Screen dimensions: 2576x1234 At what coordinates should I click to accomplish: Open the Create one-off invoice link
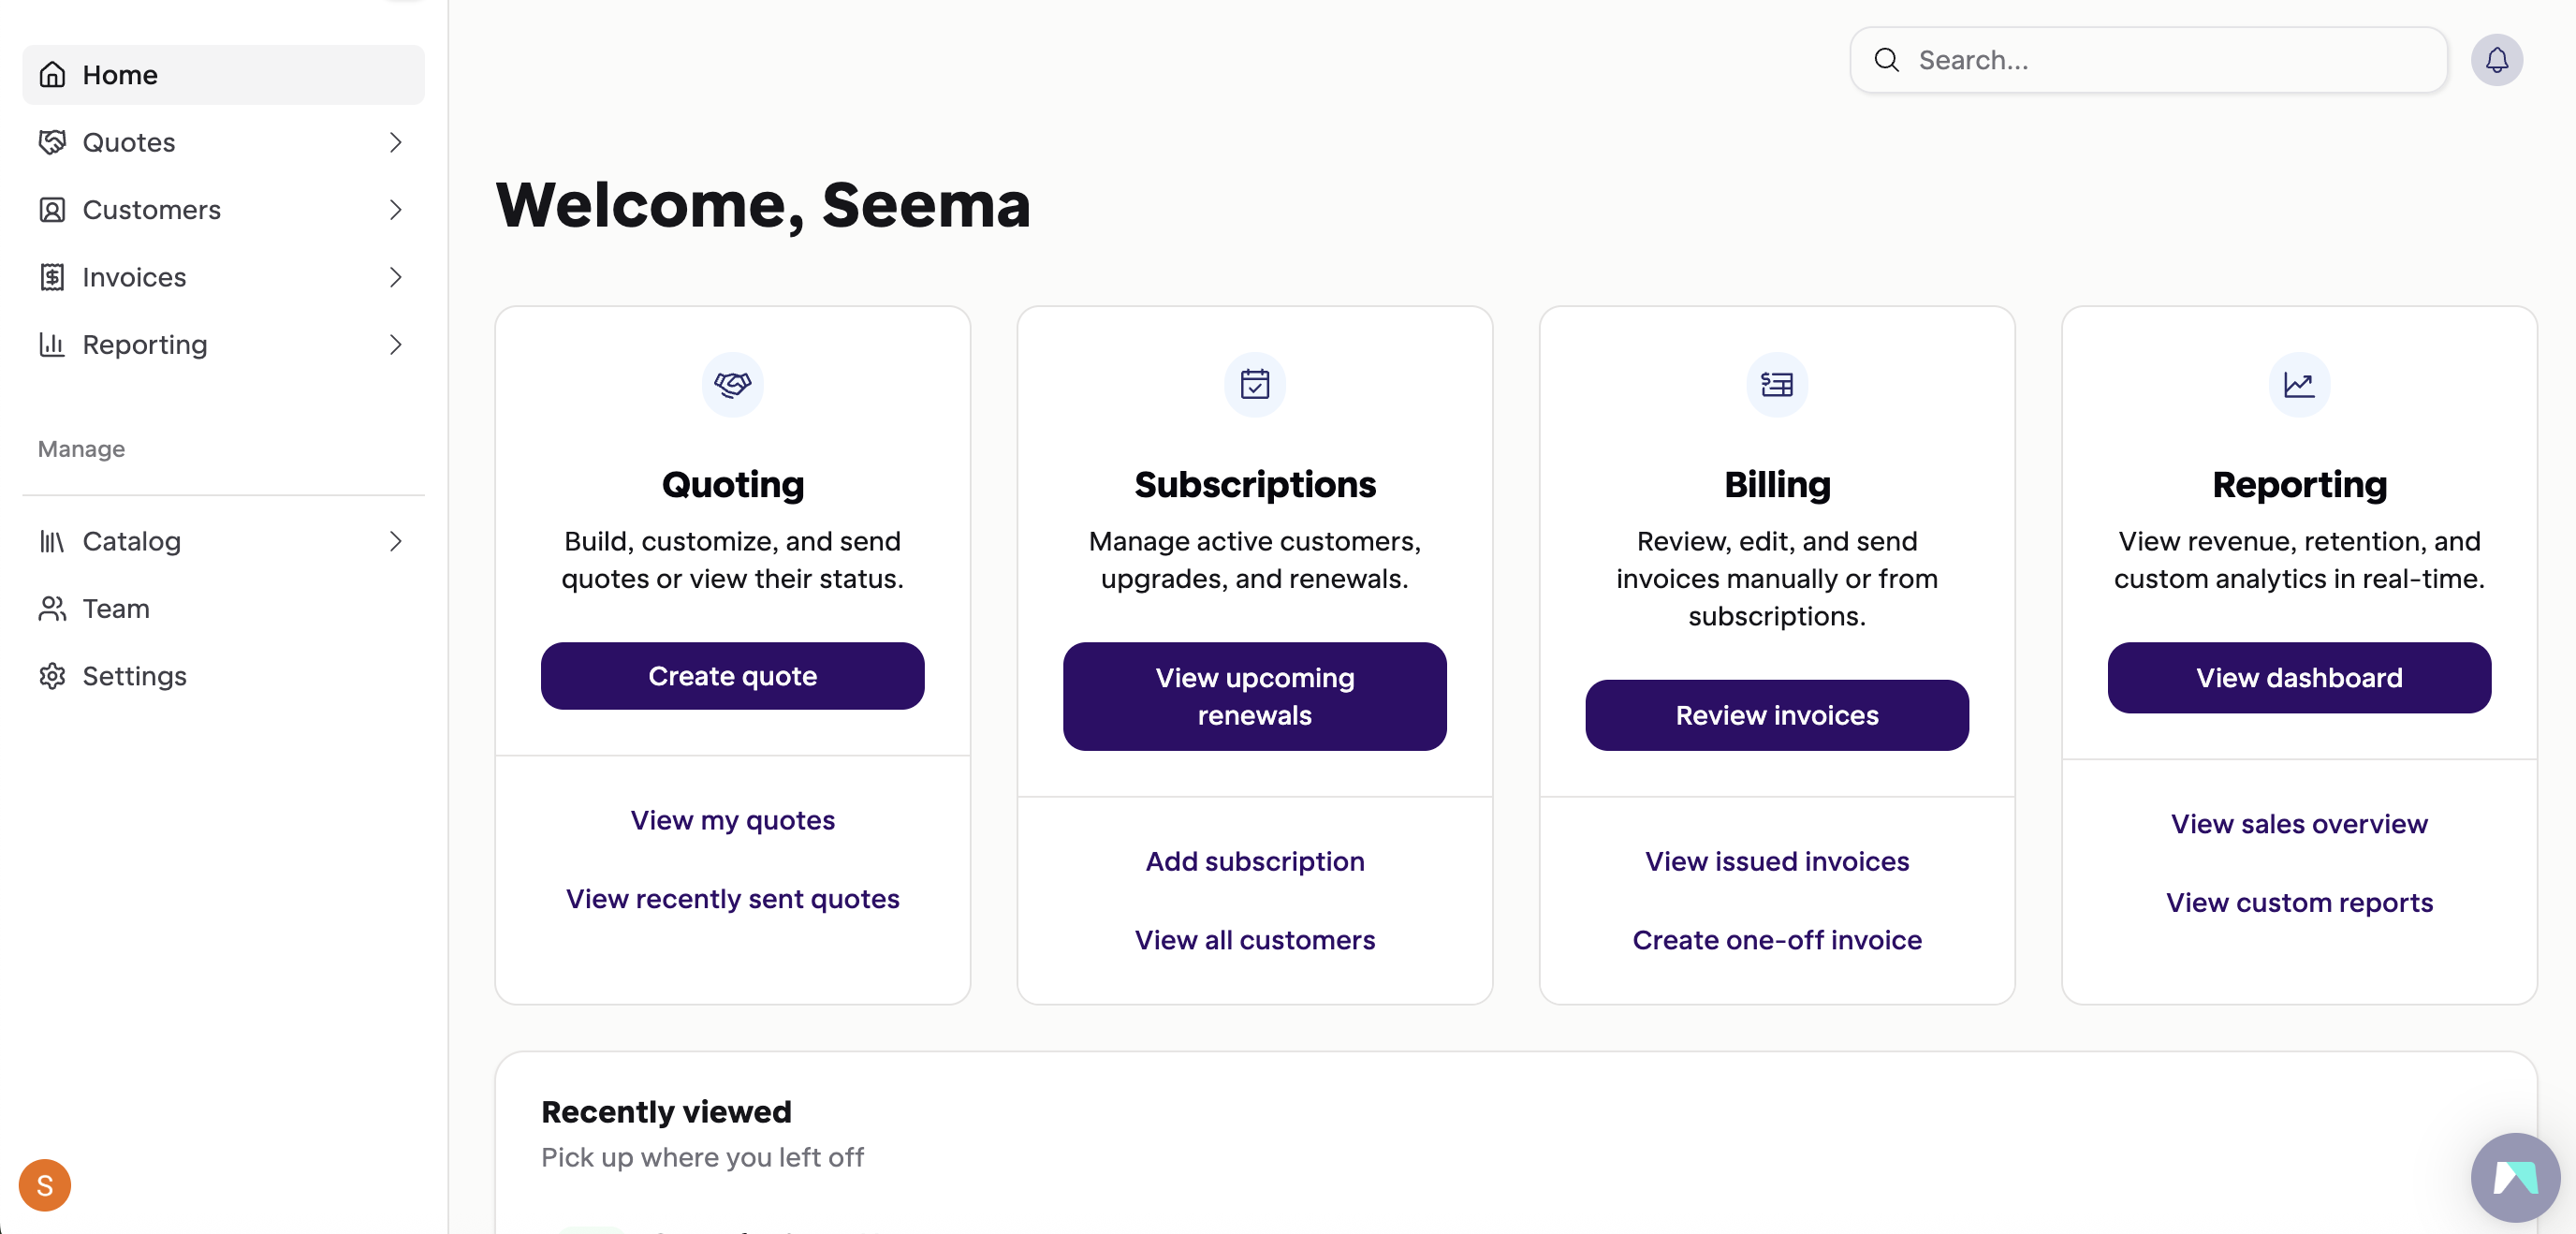pos(1776,940)
